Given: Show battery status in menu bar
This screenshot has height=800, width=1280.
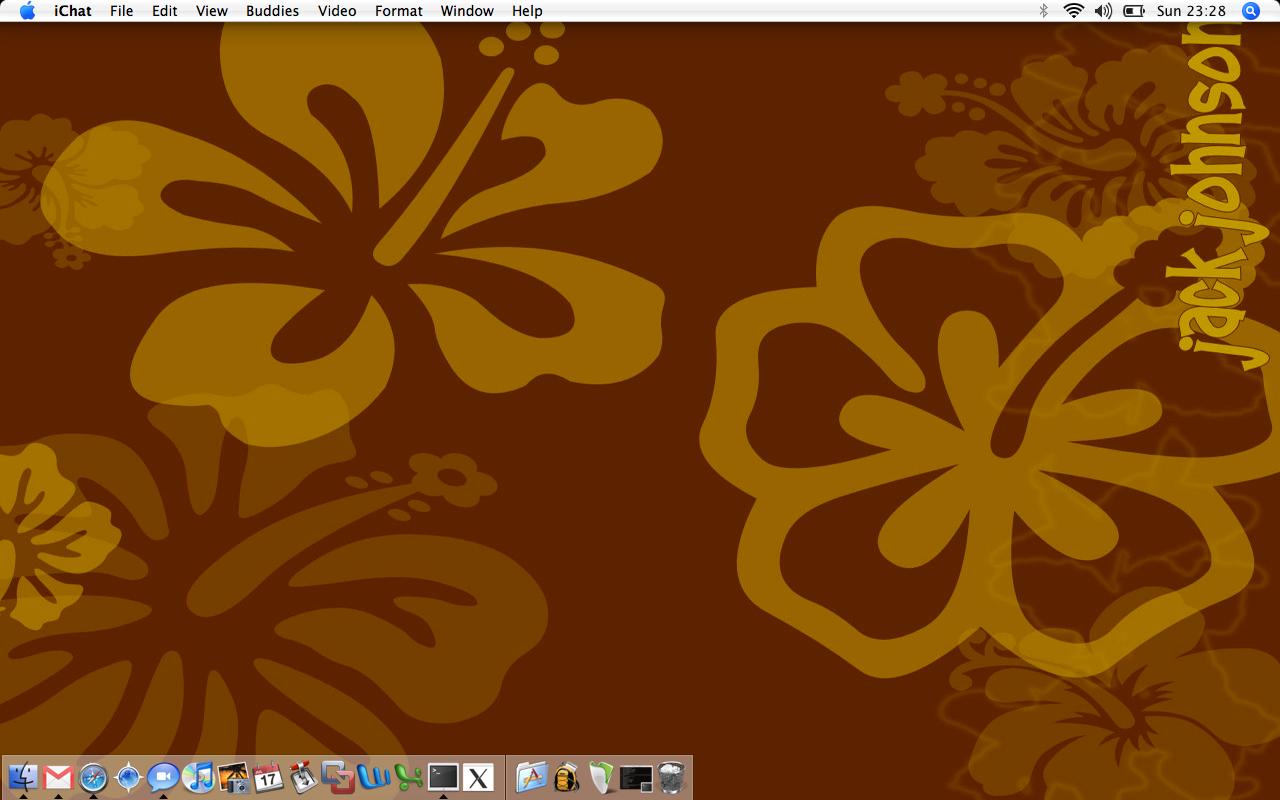Looking at the screenshot, I should pos(1134,11).
